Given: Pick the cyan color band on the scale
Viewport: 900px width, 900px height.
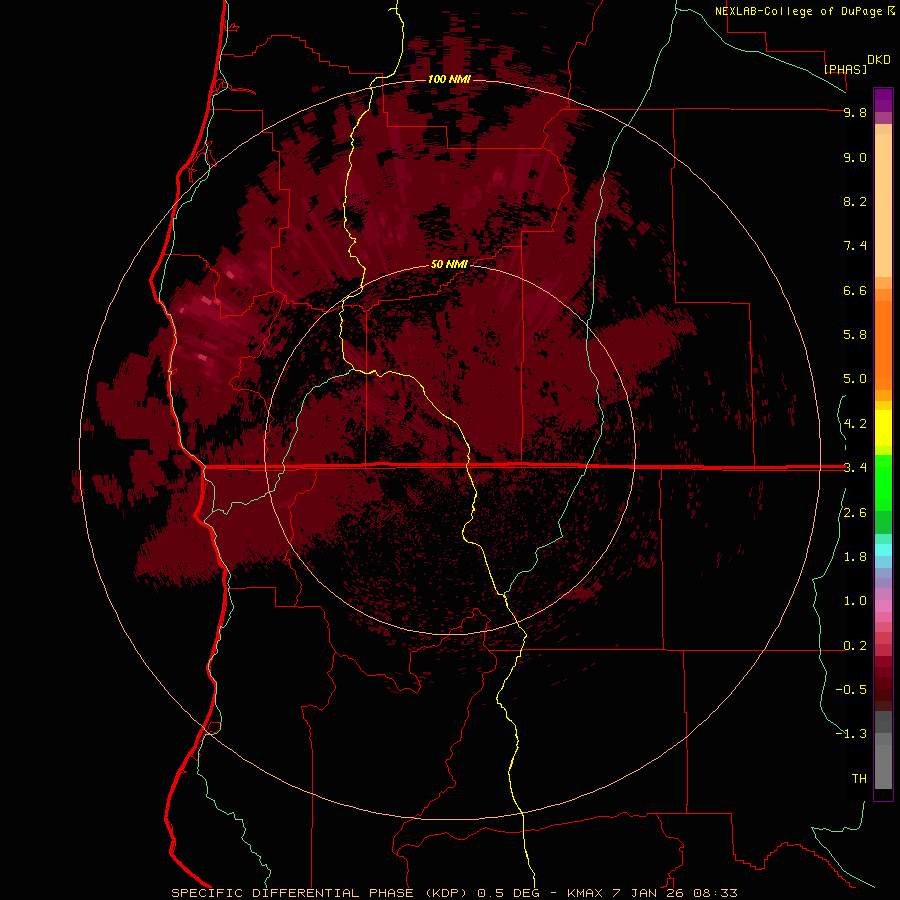Looking at the screenshot, I should (x=883, y=549).
